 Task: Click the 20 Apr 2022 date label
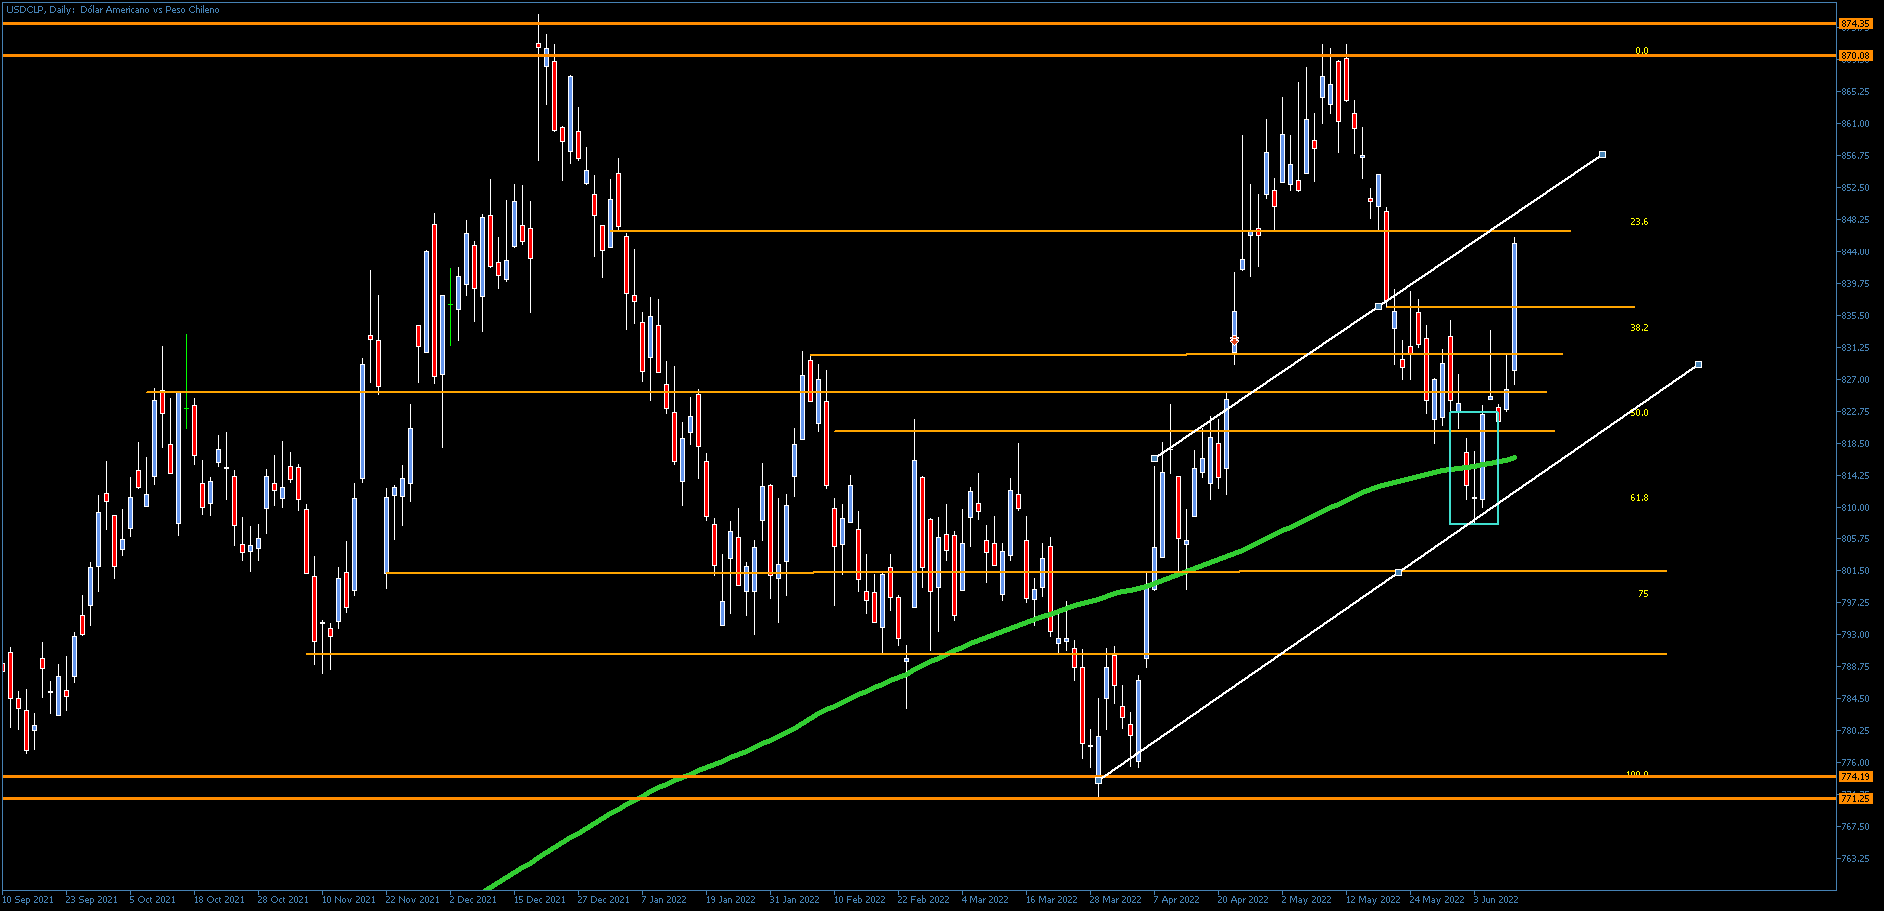coord(1242,900)
